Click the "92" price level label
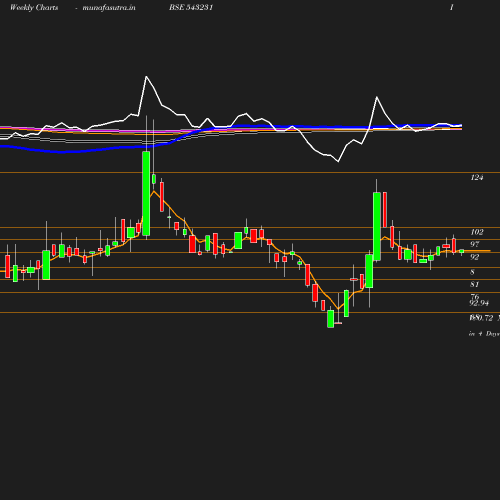This screenshot has height=500, width=500. [475, 257]
